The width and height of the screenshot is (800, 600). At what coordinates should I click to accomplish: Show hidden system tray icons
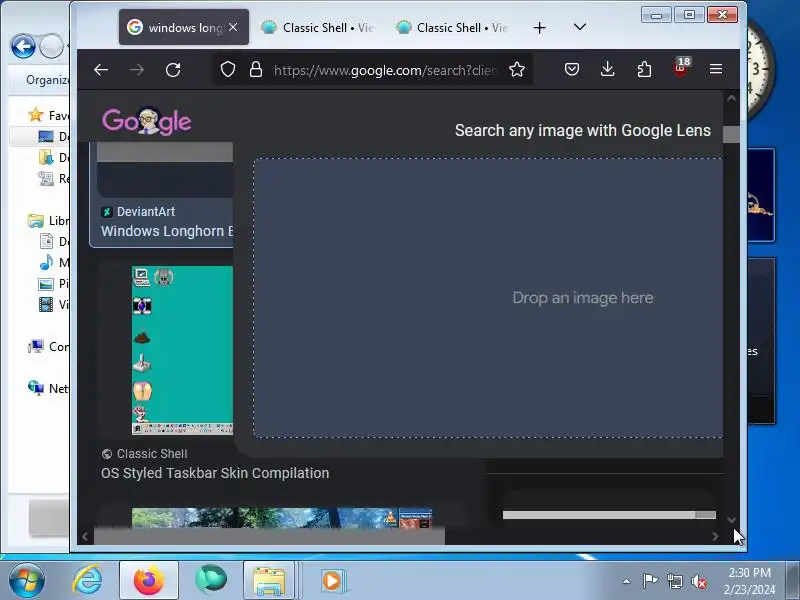[x=626, y=581]
